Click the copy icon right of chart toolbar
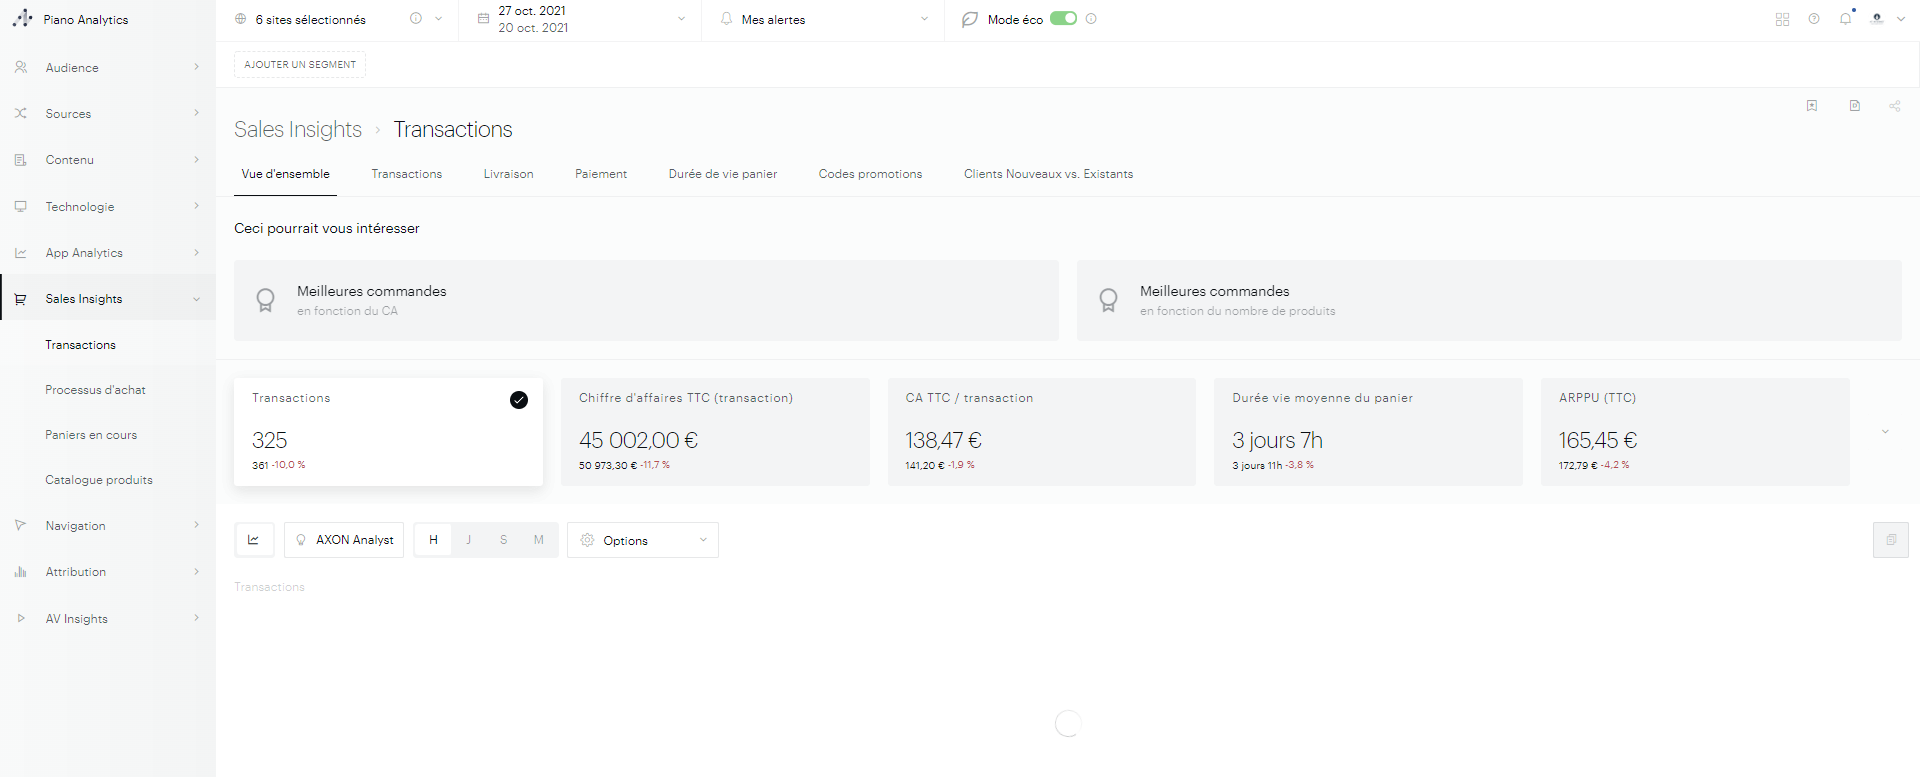The image size is (1920, 777). click(x=1890, y=540)
